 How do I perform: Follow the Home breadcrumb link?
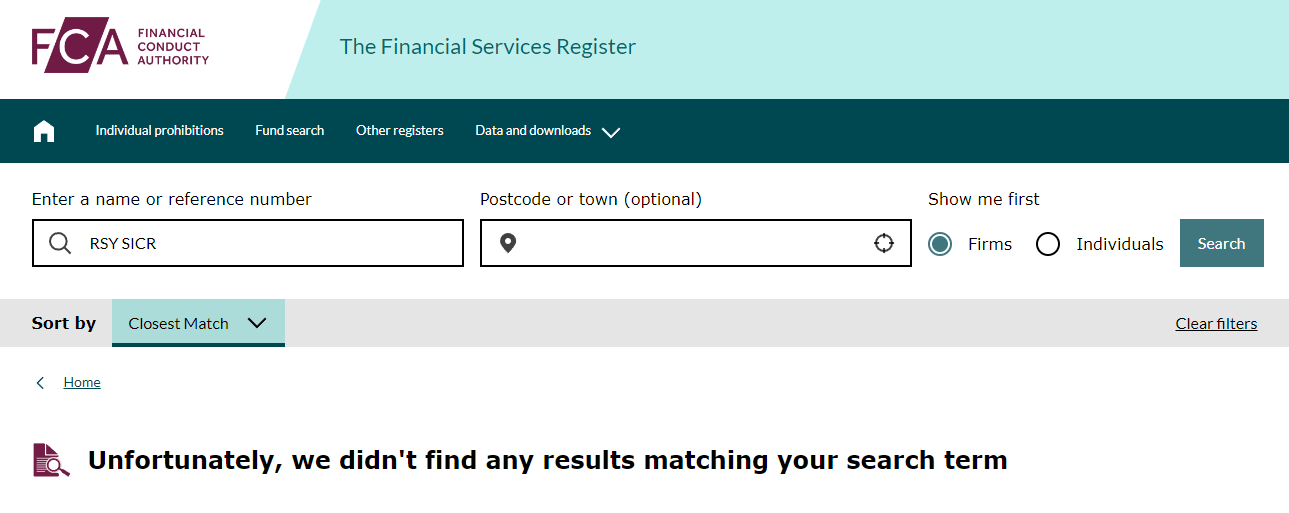coord(82,383)
